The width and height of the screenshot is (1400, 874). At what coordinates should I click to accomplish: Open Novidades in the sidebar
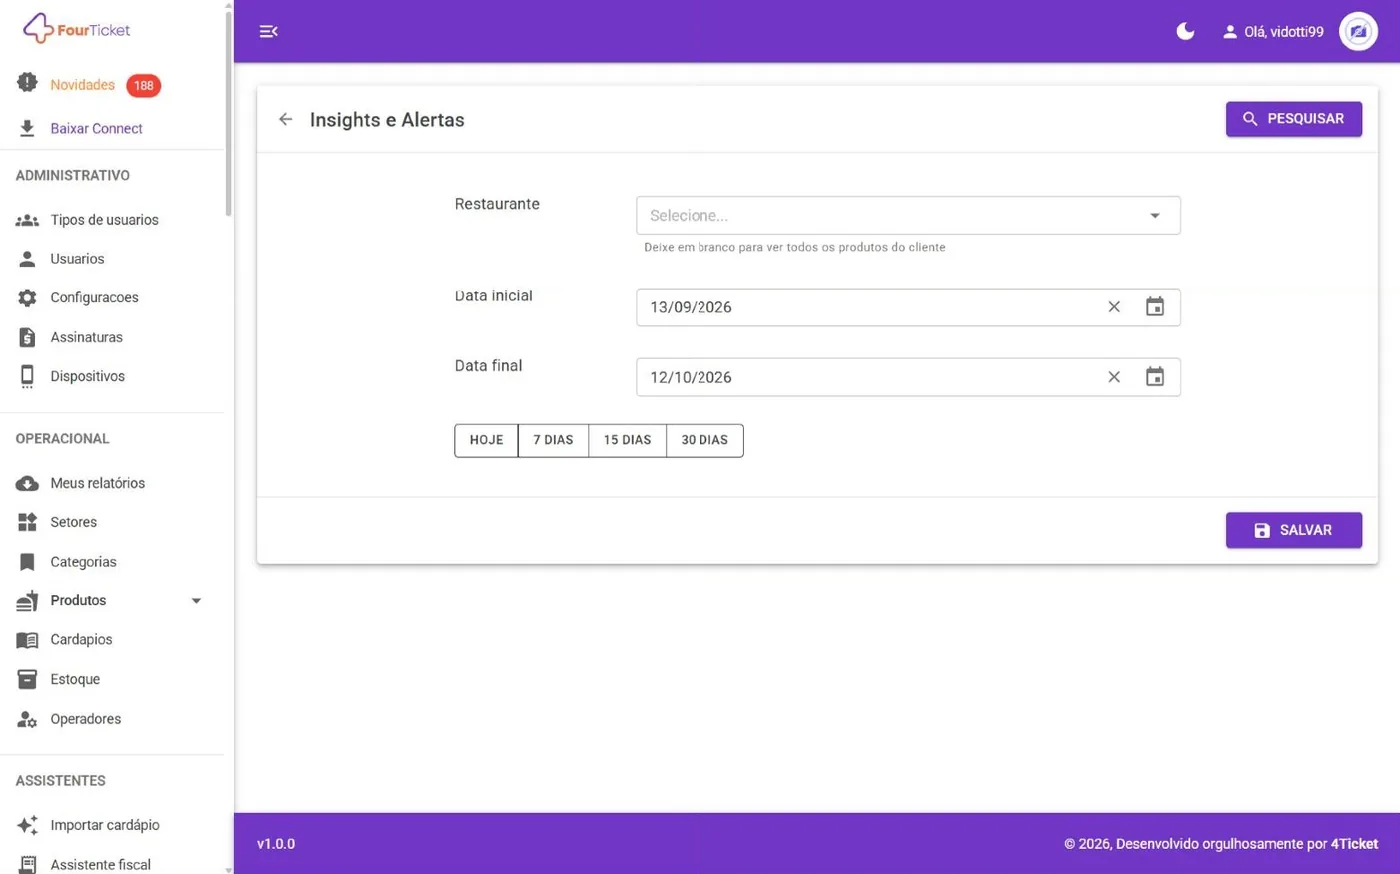click(83, 85)
